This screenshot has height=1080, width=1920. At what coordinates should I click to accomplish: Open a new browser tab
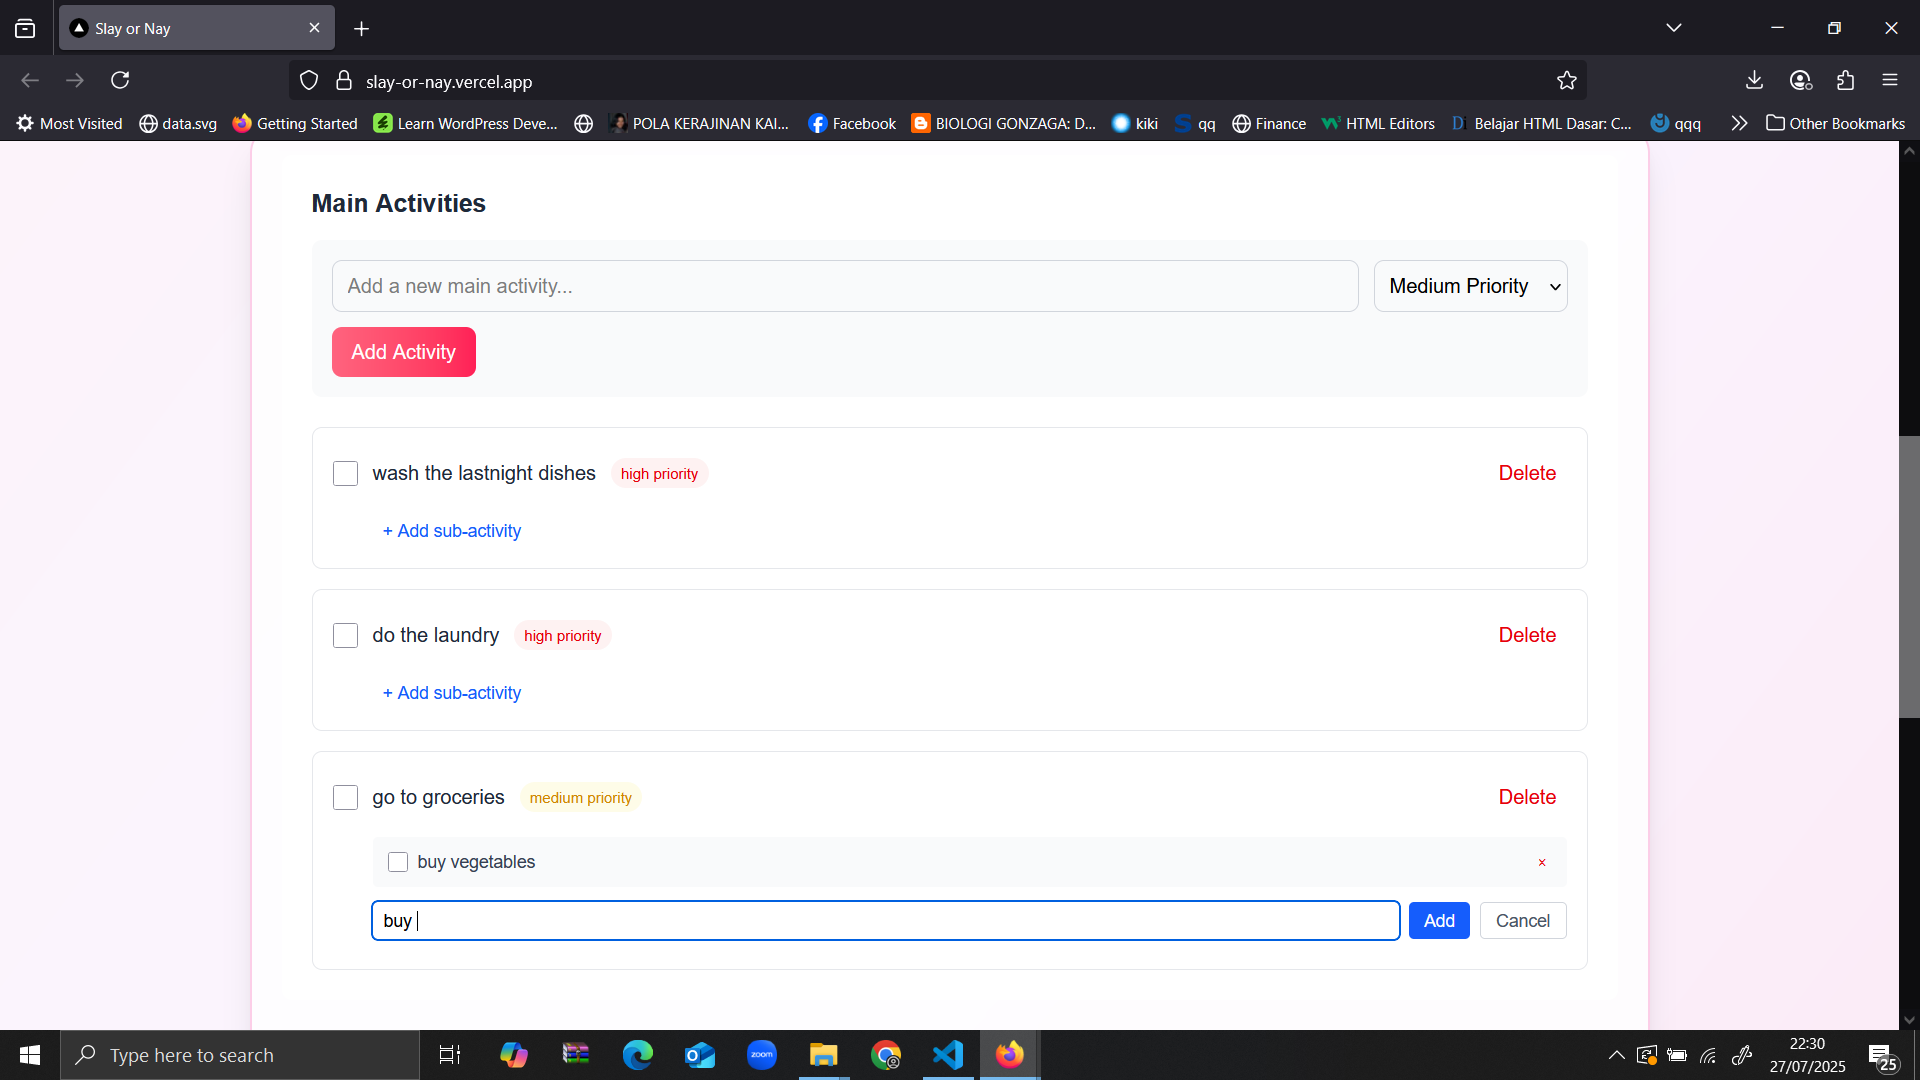point(361,29)
